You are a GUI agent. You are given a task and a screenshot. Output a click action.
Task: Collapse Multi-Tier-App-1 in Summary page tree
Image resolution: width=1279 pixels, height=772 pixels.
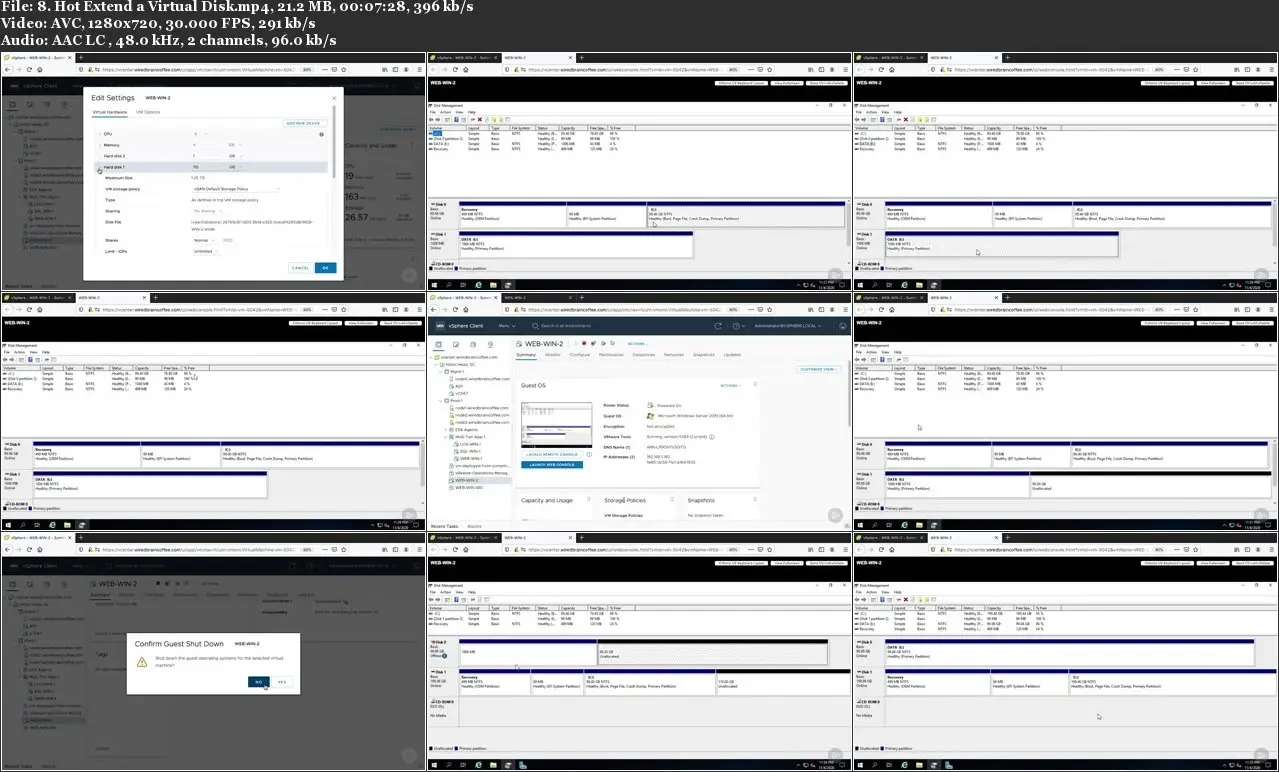click(445, 437)
